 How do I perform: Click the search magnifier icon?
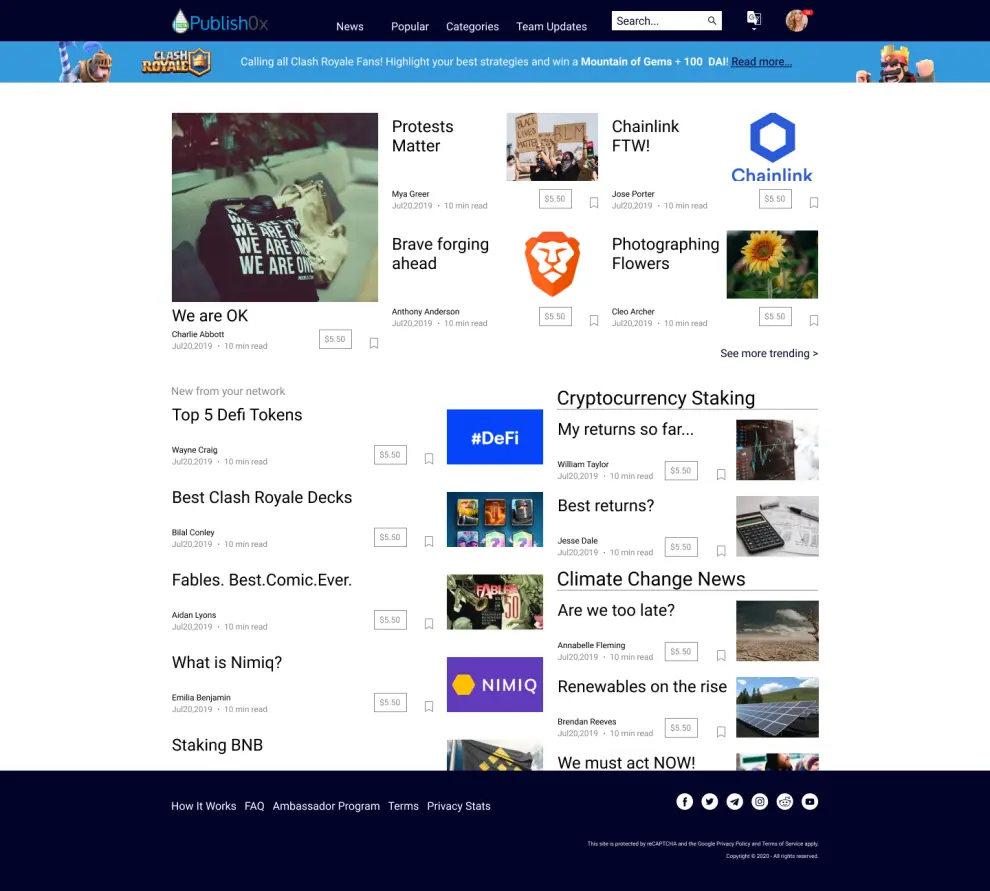(x=712, y=21)
